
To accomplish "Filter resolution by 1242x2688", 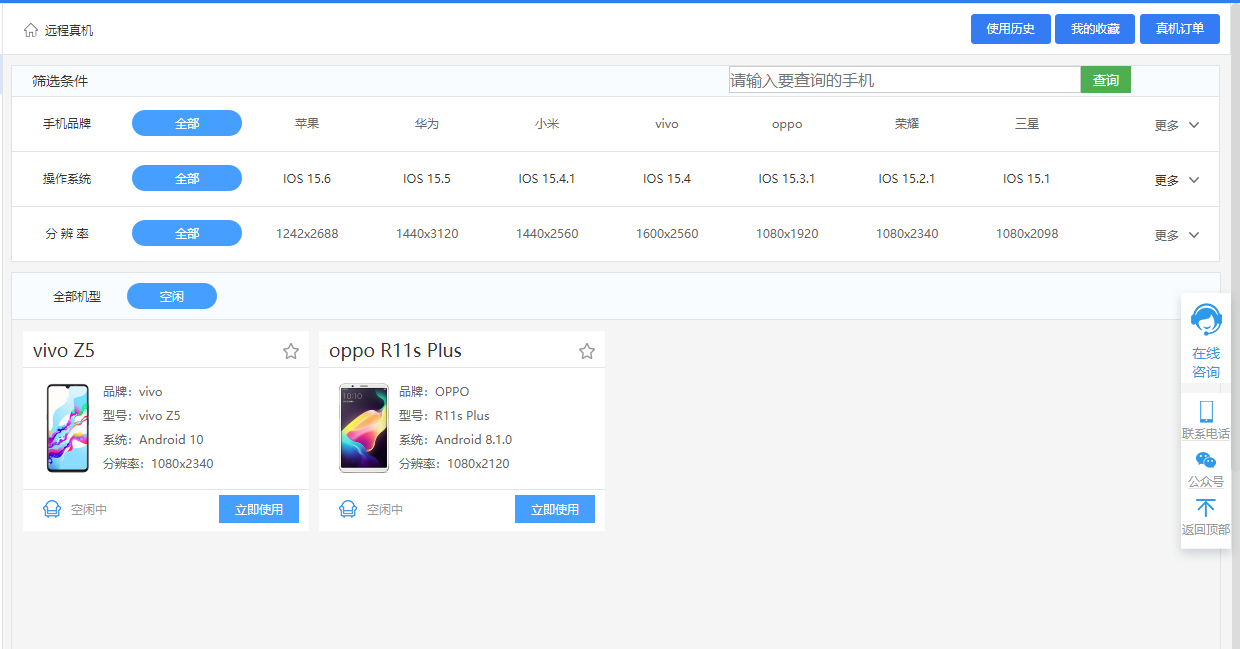I will click(307, 234).
